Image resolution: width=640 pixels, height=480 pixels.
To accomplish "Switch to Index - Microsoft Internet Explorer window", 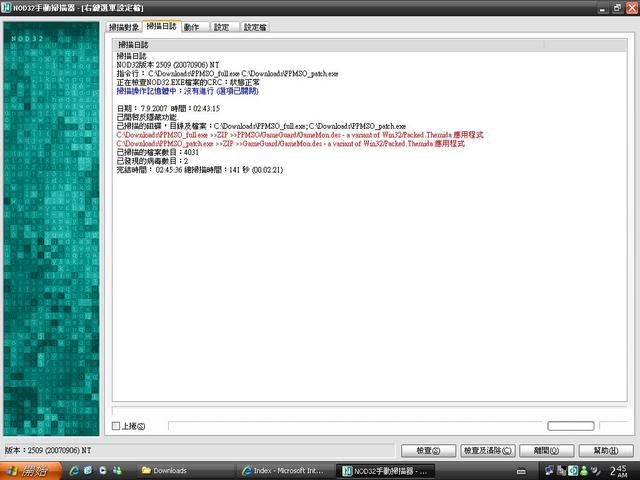I will [285, 470].
